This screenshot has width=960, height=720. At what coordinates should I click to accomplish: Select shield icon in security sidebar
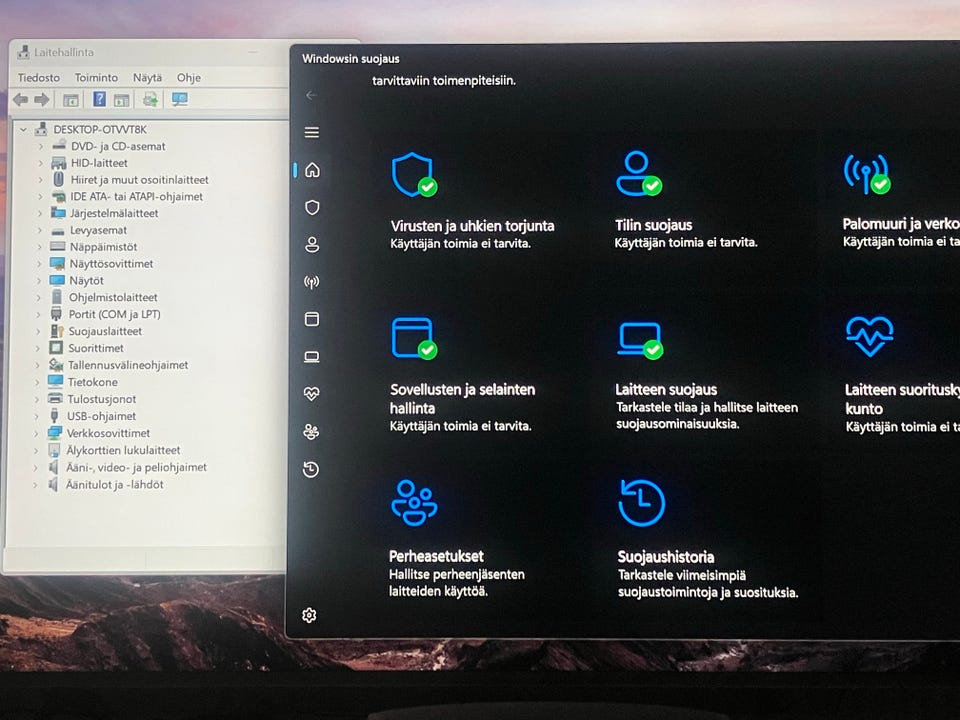[x=312, y=208]
